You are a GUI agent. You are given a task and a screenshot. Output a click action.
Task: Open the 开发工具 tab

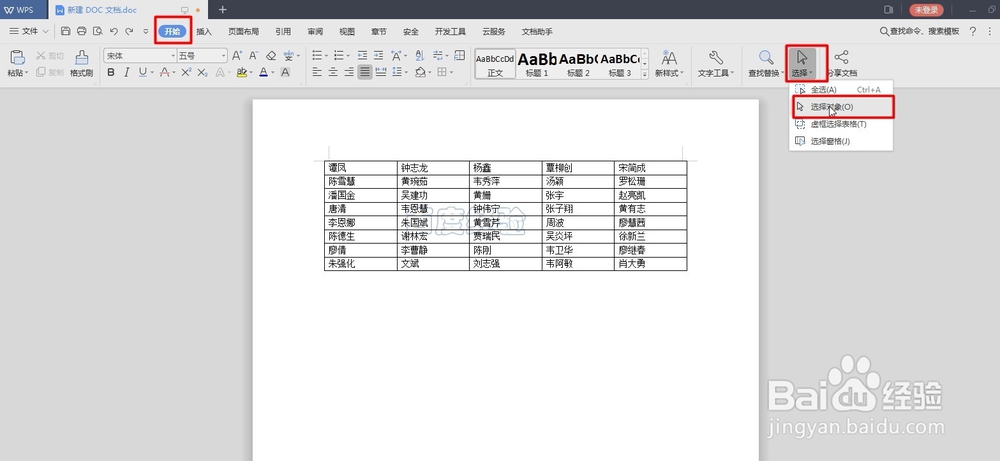pos(450,31)
